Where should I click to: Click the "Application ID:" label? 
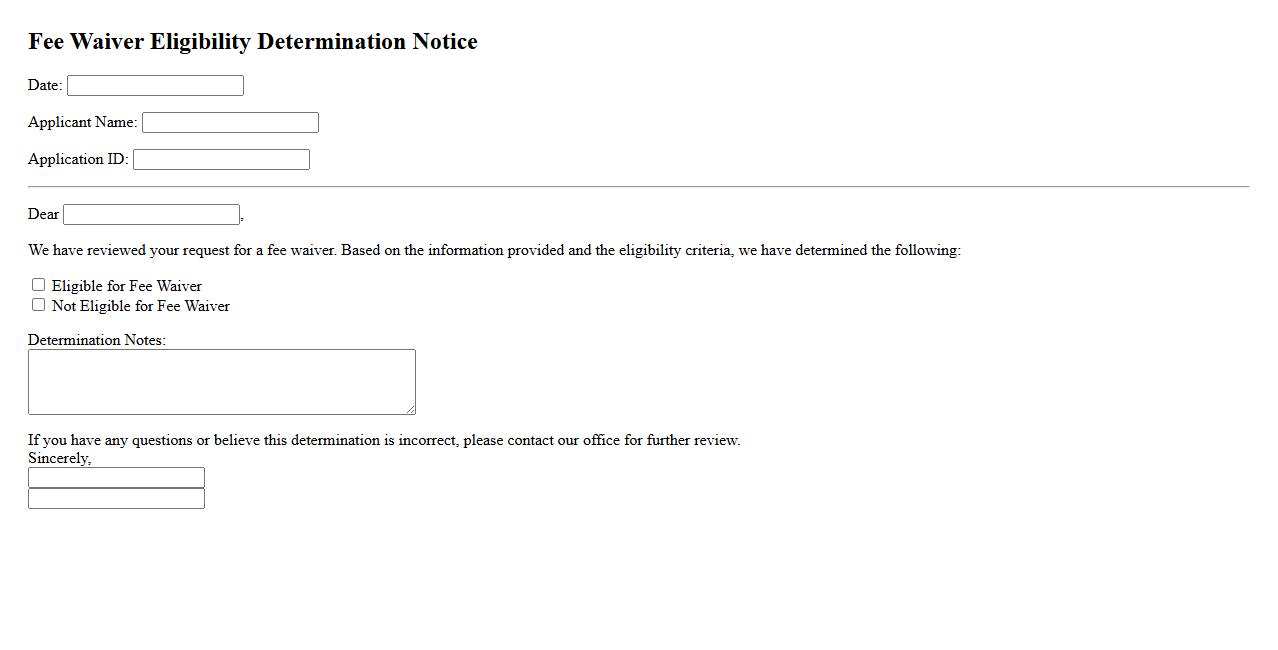coord(78,159)
